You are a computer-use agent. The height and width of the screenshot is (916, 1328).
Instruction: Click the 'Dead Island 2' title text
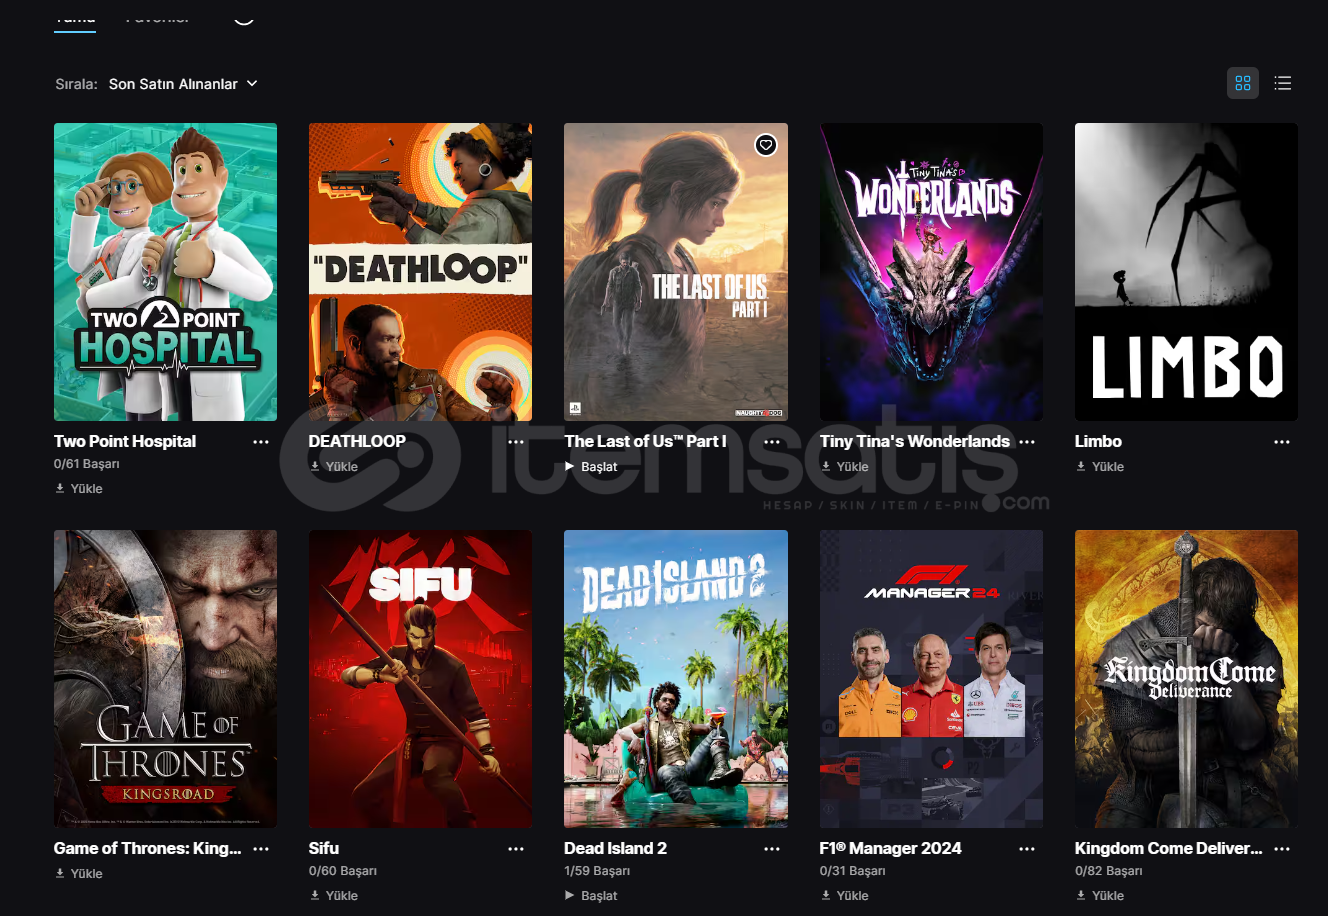pyautogui.click(x=615, y=848)
